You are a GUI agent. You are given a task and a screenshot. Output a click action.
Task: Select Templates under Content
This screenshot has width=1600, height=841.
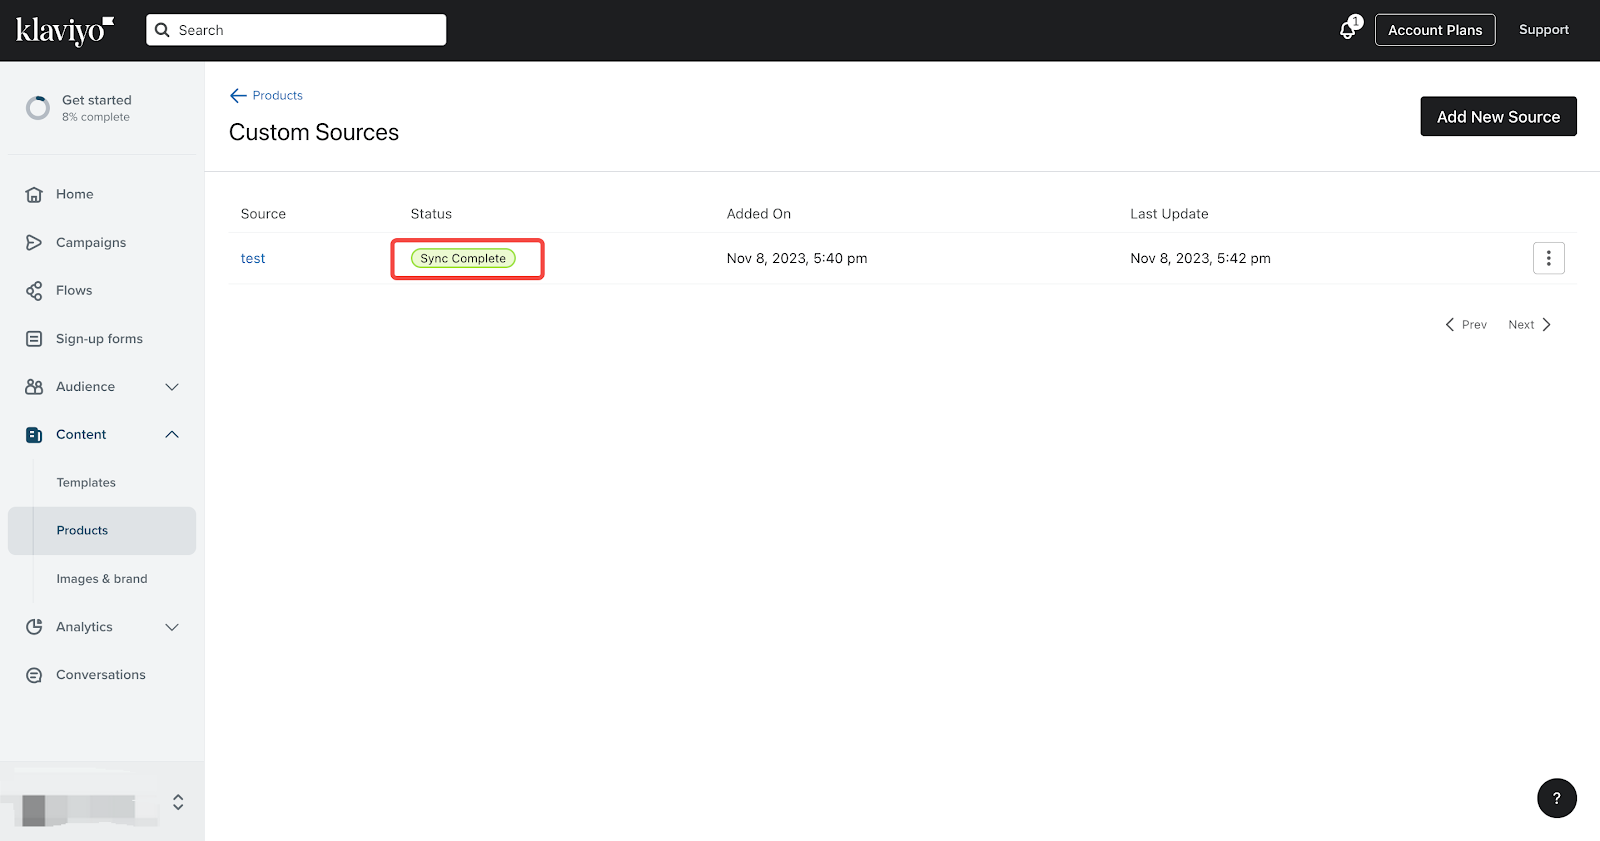(x=86, y=482)
